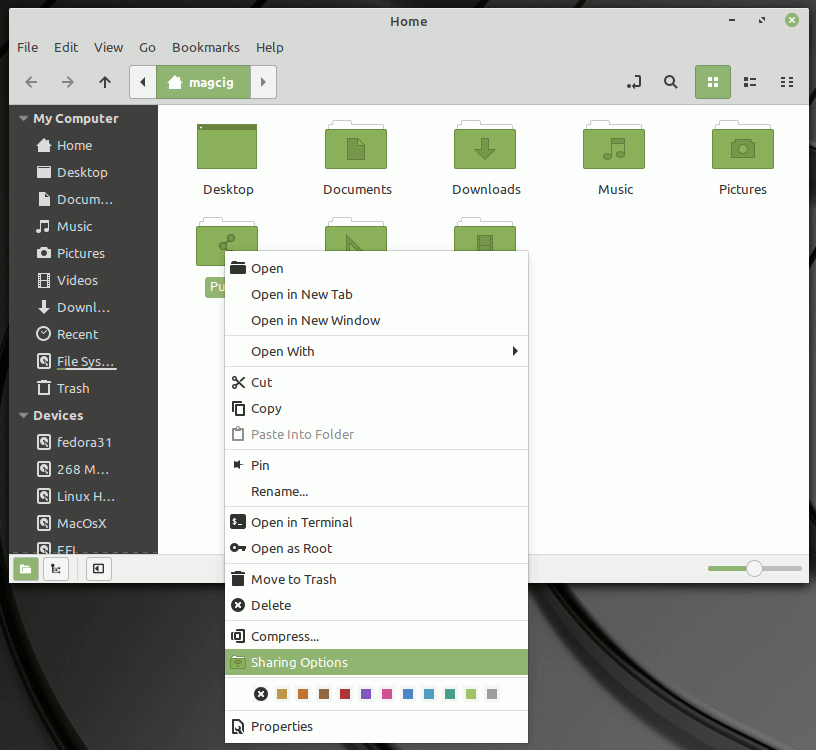Pick the pink folder color swatch
The width and height of the screenshot is (816, 750).
387,694
